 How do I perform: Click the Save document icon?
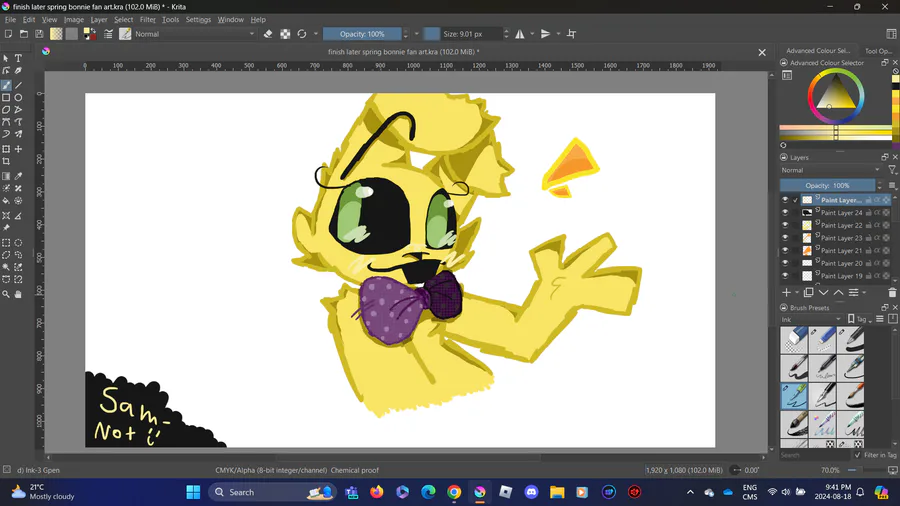39,34
